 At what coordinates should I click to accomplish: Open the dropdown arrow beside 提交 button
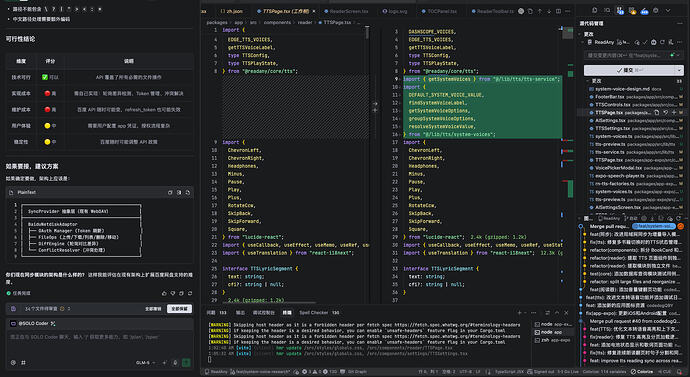click(679, 70)
